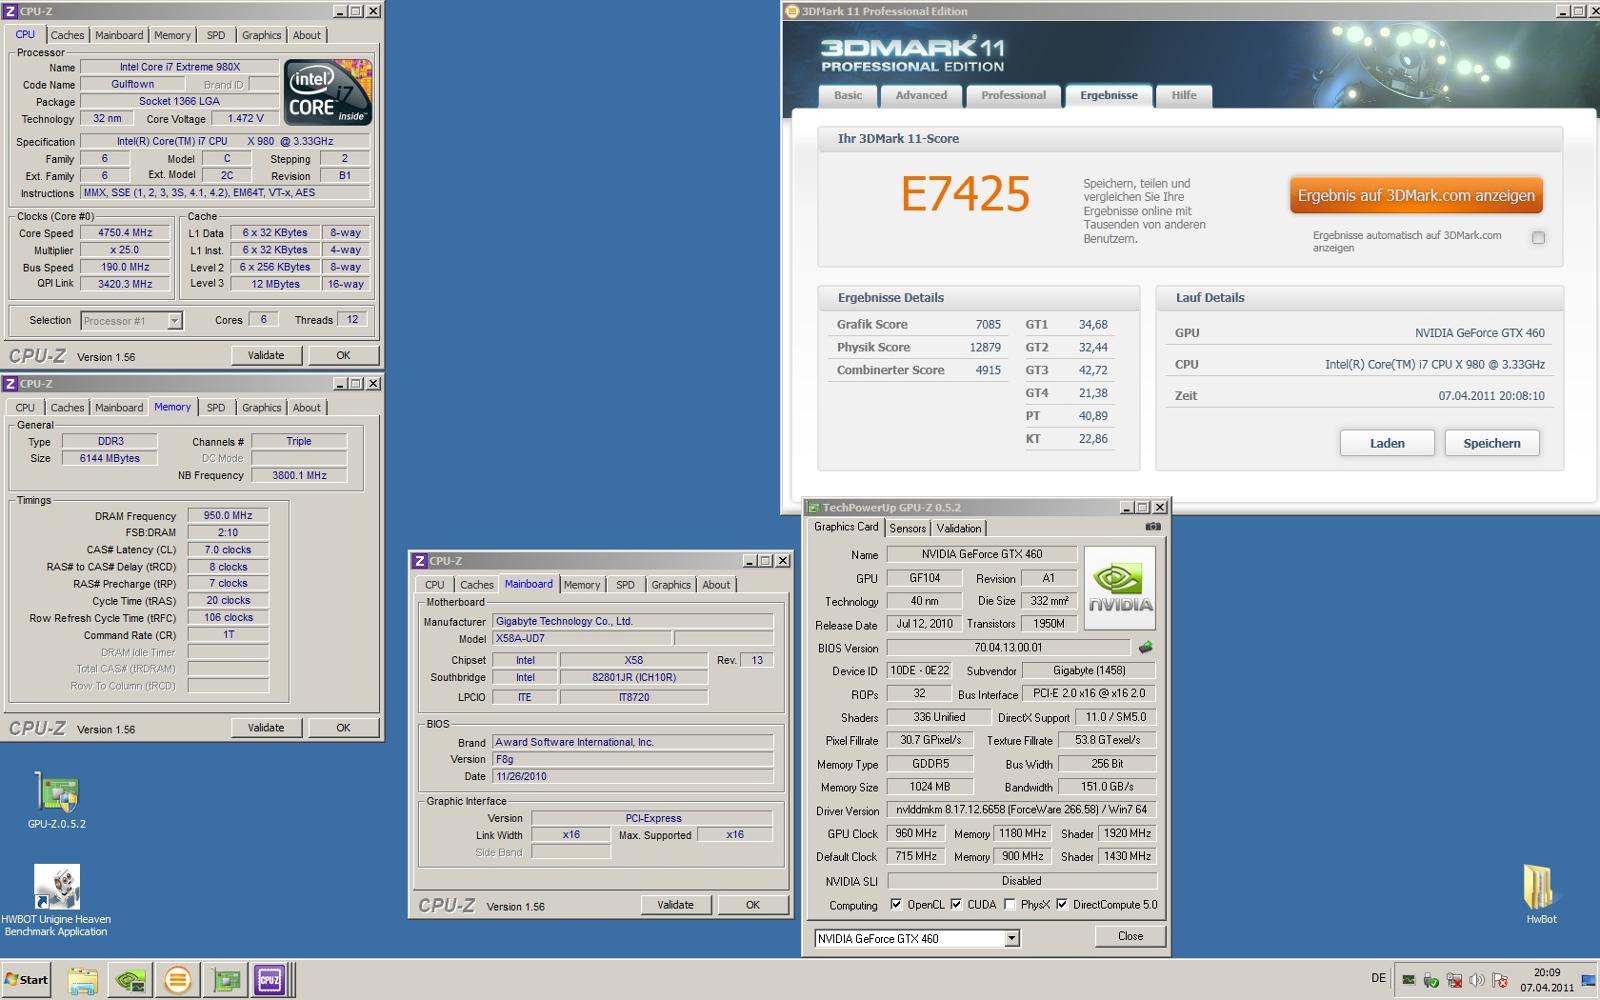Switch to CPU-Z via taskbar icon
The height and width of the screenshot is (1000, 1600).
pos(270,980)
